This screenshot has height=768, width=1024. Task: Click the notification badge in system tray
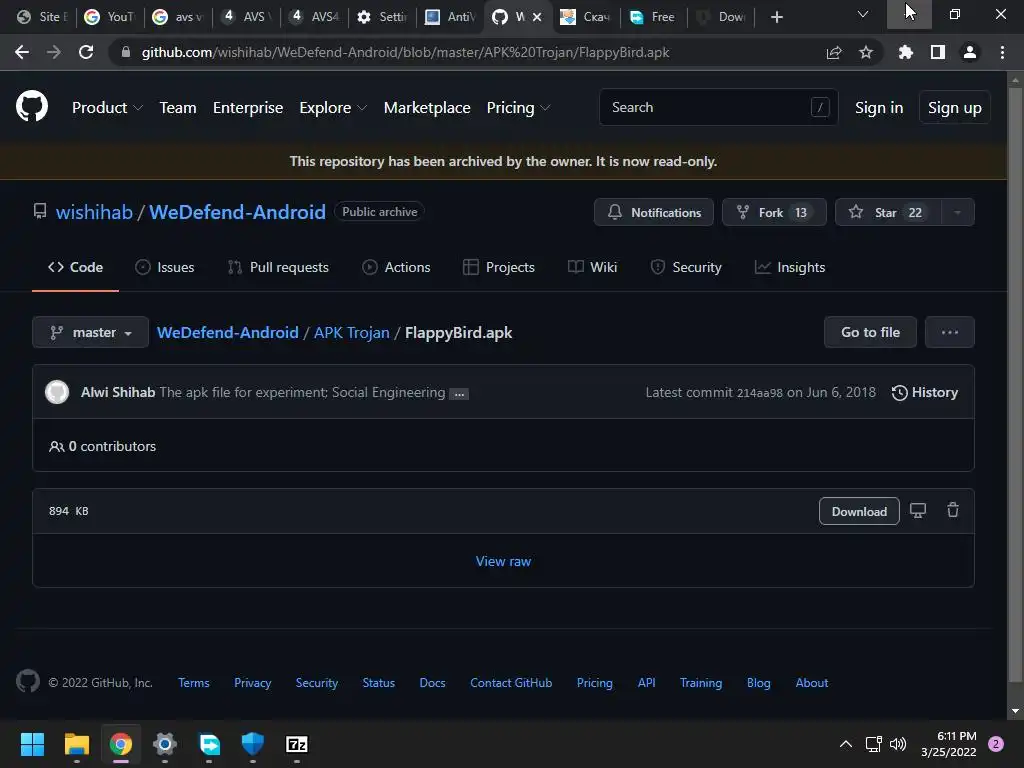(x=996, y=744)
